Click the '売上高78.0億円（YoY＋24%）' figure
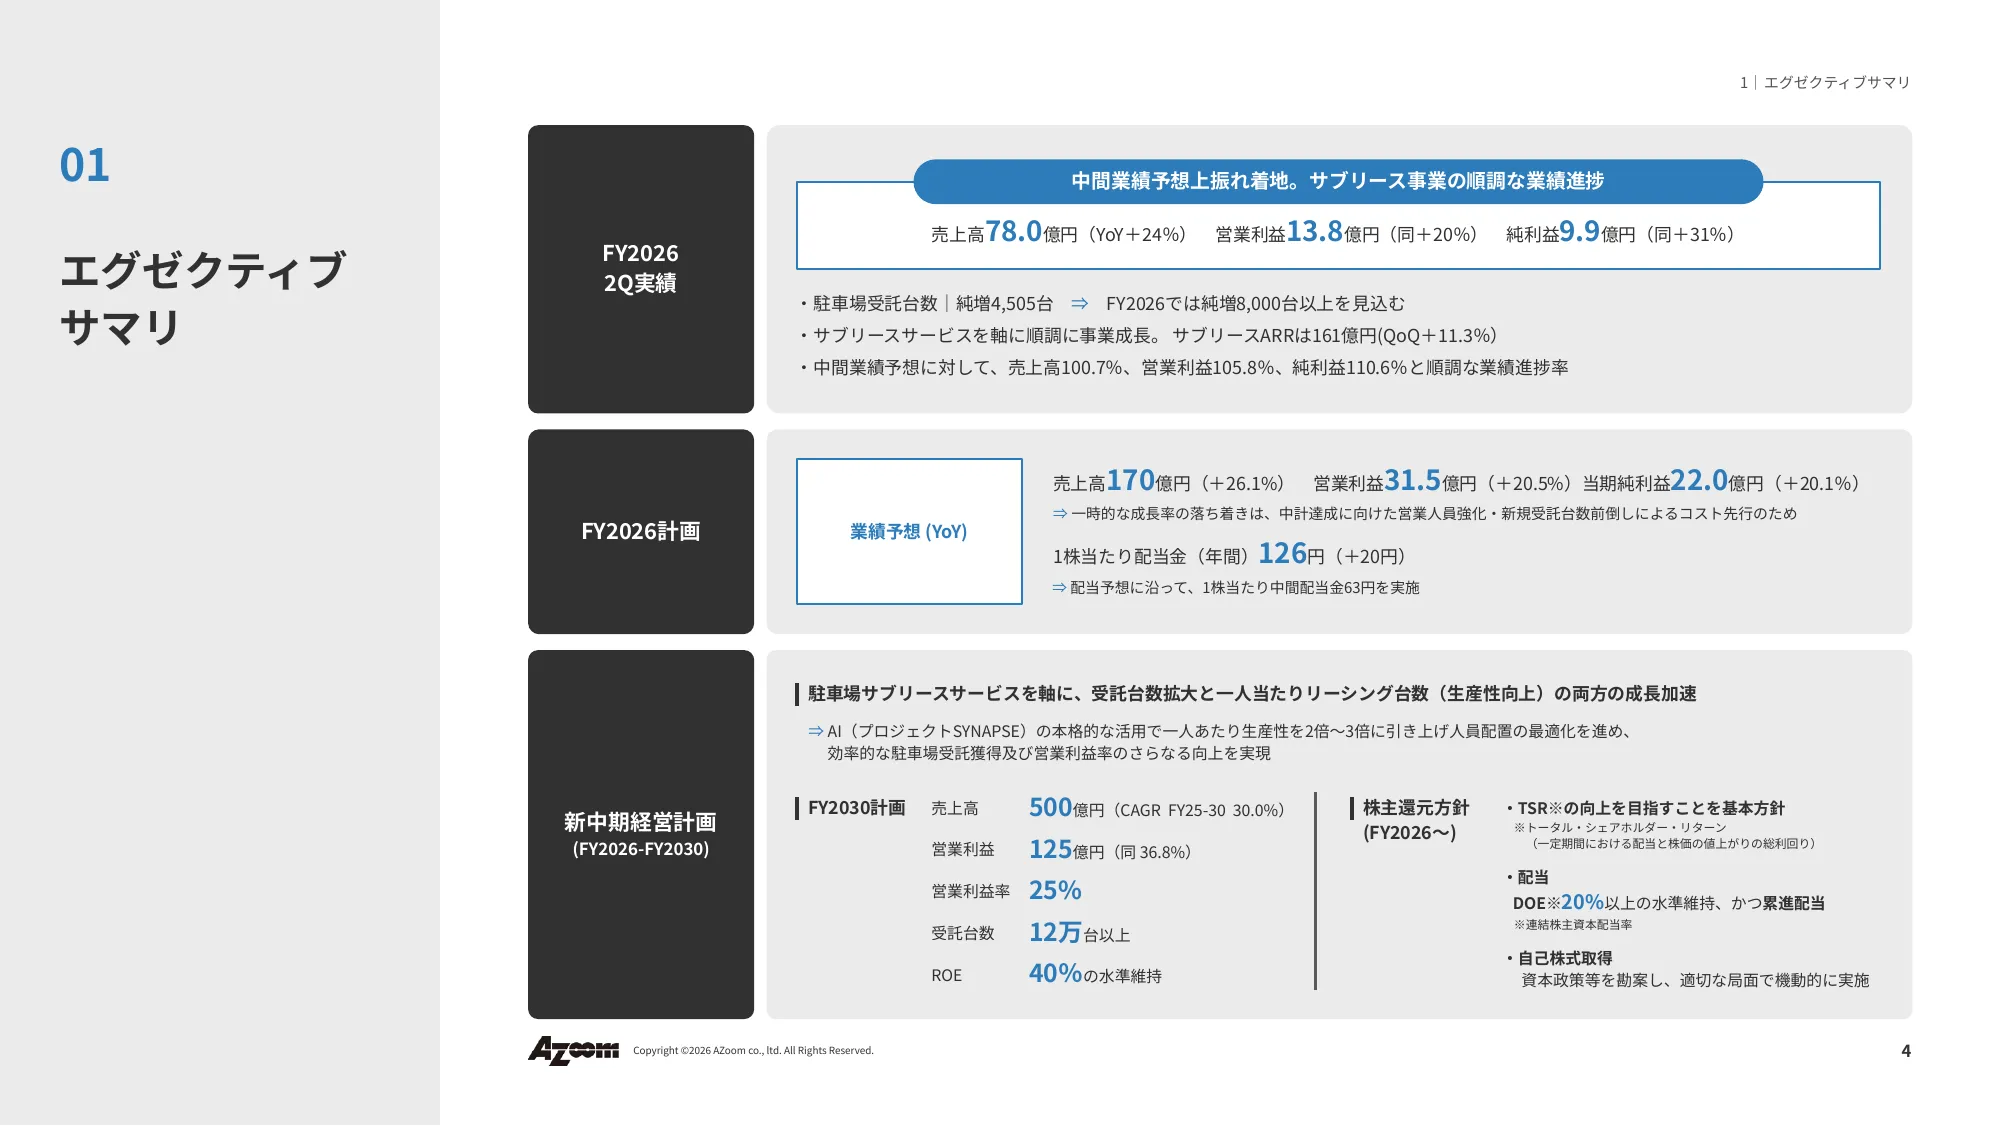Screen dimensions: 2000x1126 click(x=1058, y=232)
